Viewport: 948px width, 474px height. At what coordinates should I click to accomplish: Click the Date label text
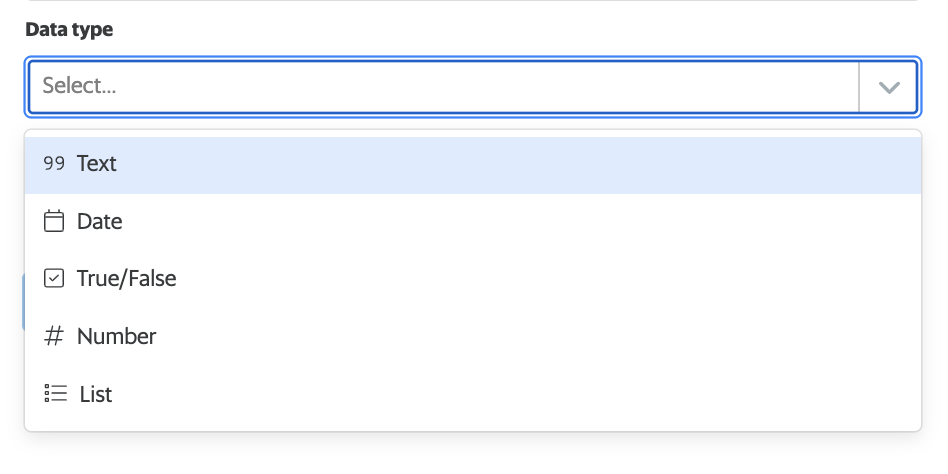point(99,221)
